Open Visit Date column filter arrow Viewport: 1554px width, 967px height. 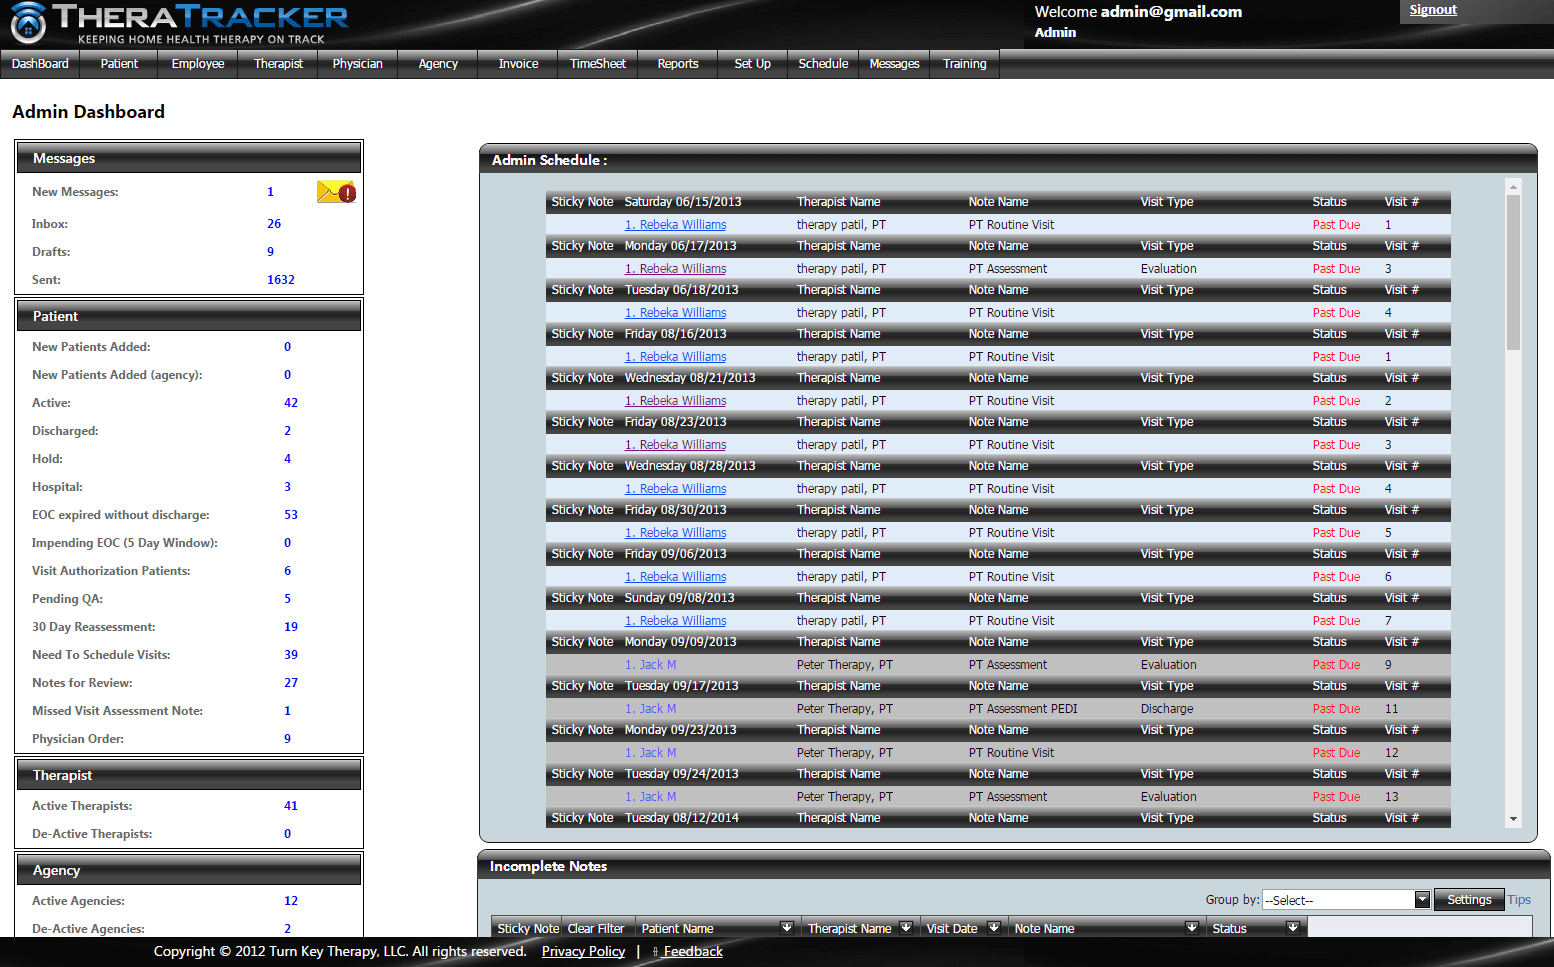[994, 928]
